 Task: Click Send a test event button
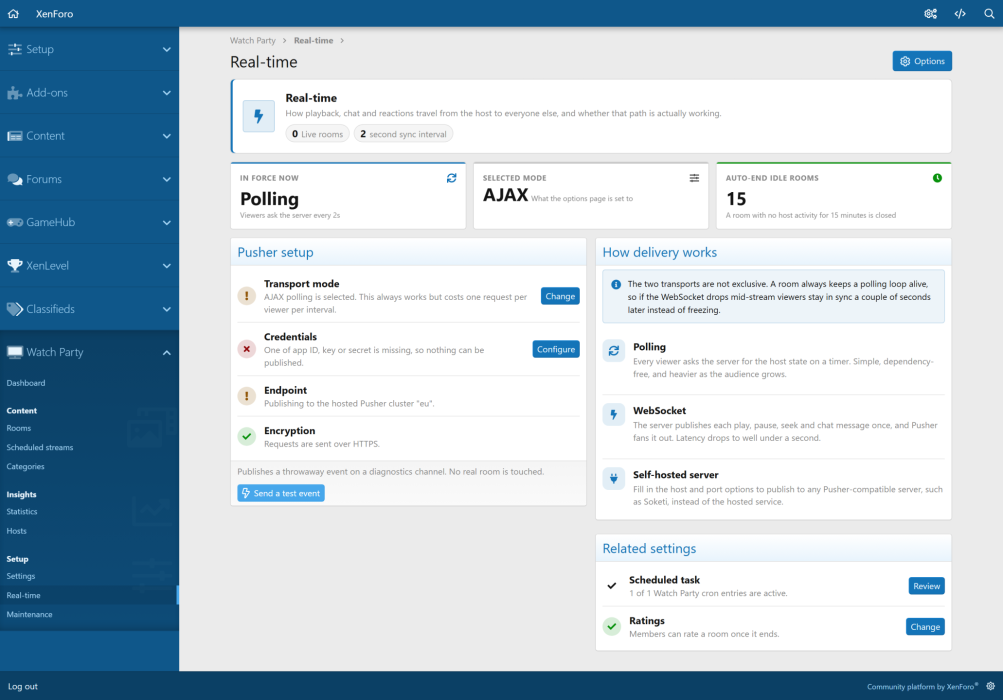(x=281, y=493)
